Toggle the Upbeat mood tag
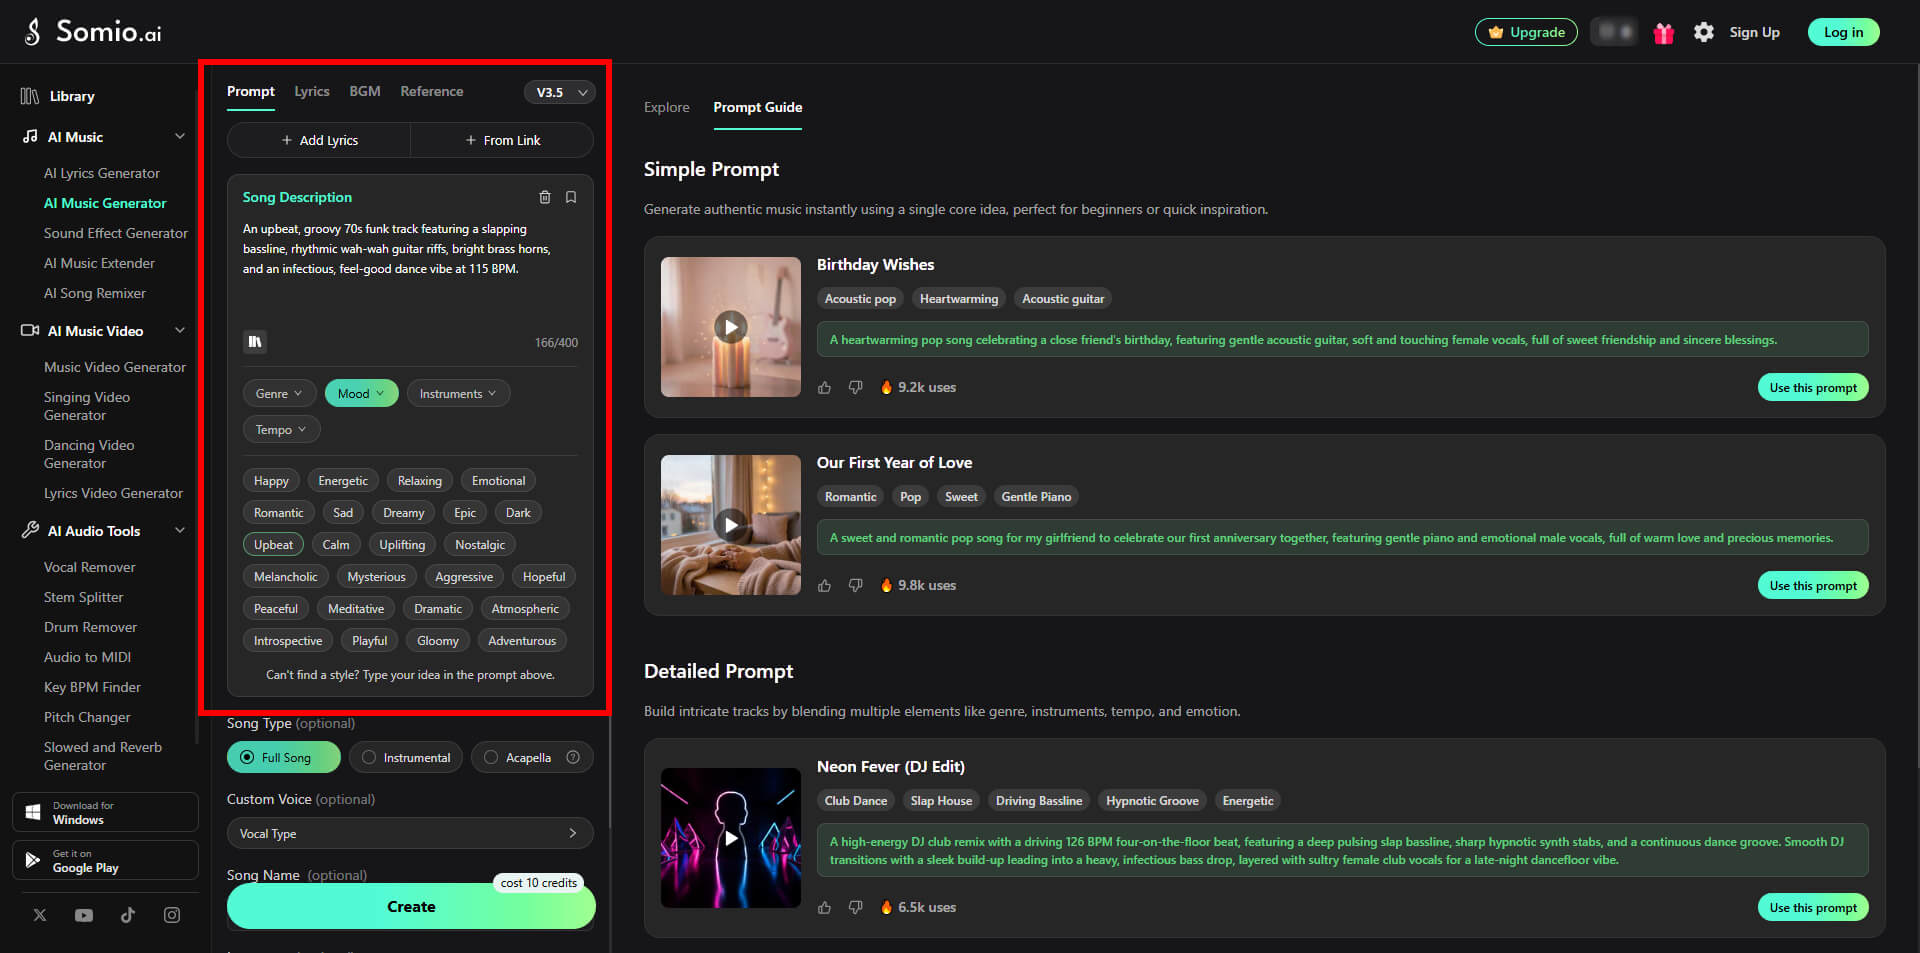Screen dimensions: 1920x953 [273, 545]
